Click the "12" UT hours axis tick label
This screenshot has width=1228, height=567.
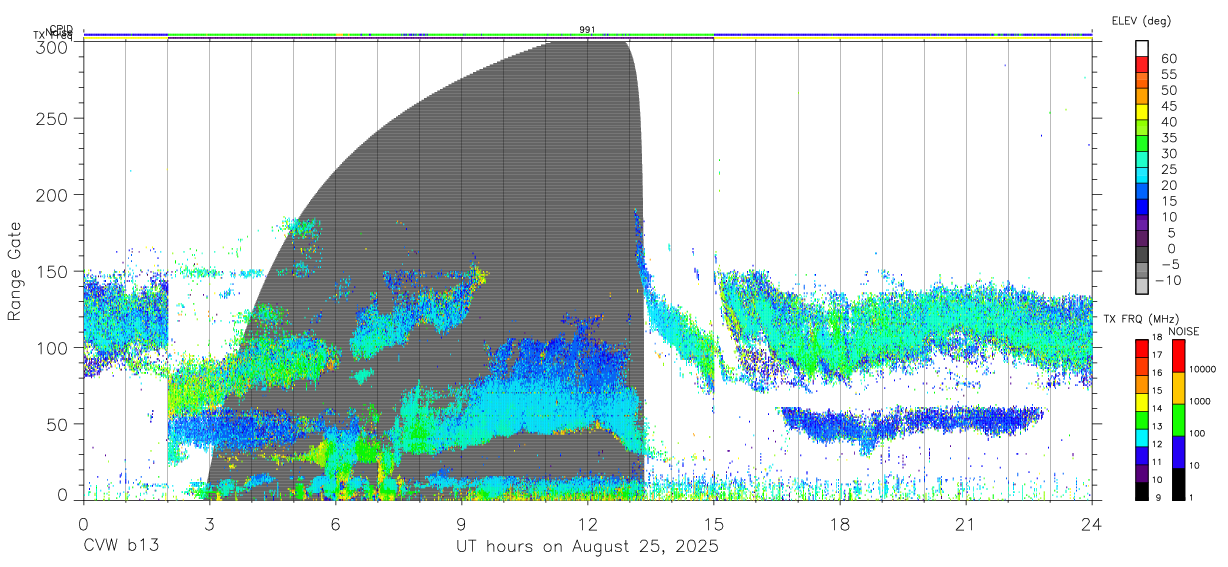pyautogui.click(x=587, y=524)
